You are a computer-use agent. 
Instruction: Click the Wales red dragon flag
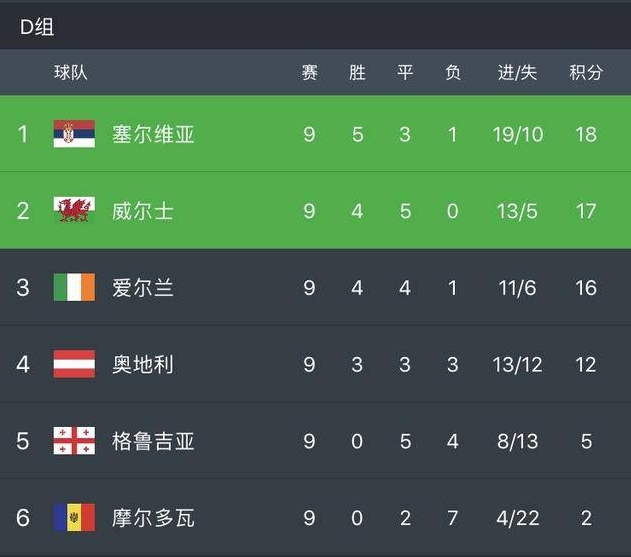[x=74, y=211]
